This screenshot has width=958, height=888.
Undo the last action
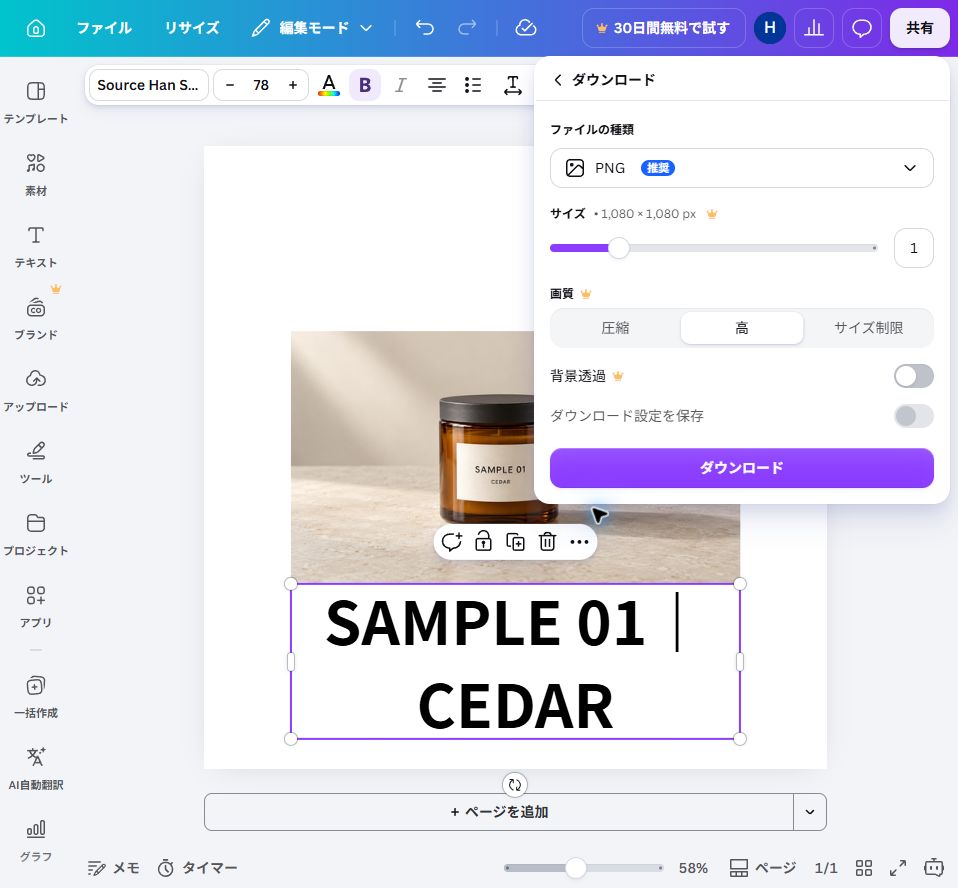[x=424, y=28]
